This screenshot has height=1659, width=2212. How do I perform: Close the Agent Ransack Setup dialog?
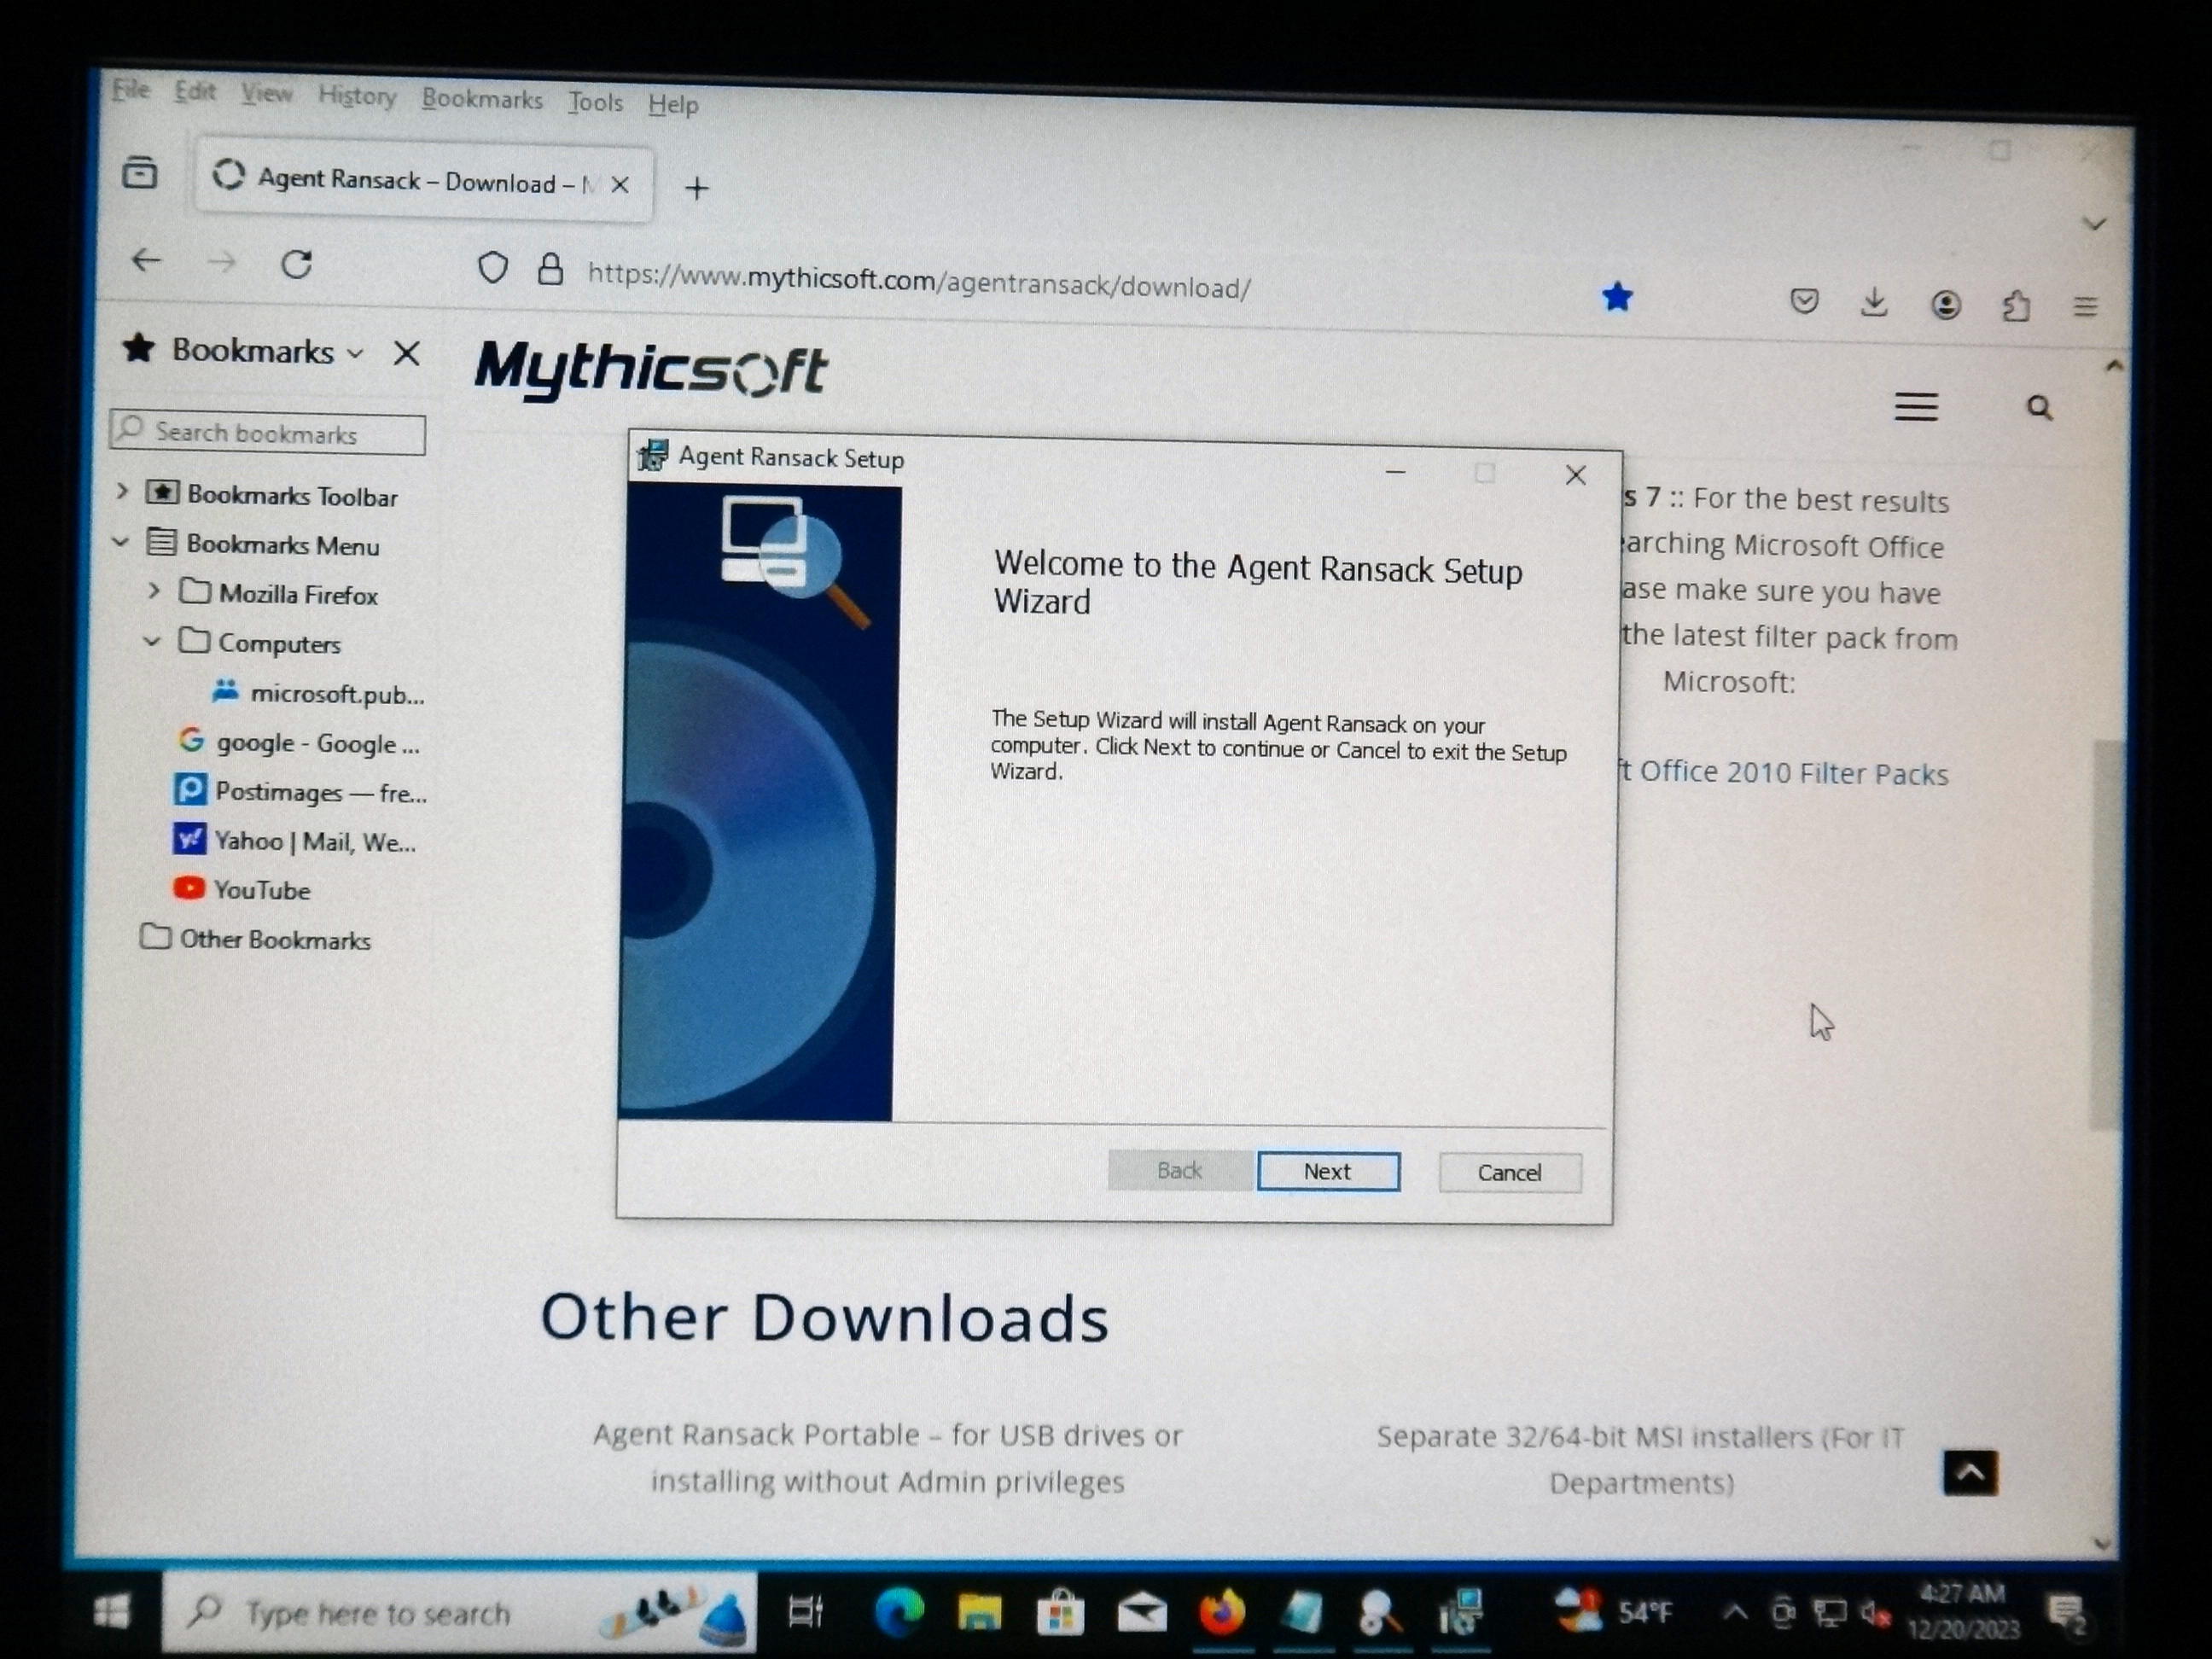click(1575, 475)
